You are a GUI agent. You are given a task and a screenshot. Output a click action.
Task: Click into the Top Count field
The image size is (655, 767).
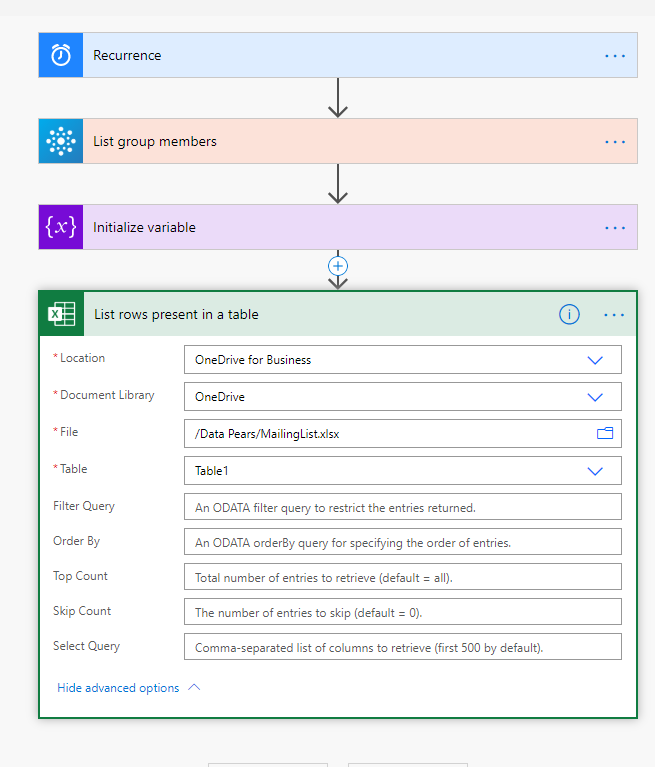(403, 577)
